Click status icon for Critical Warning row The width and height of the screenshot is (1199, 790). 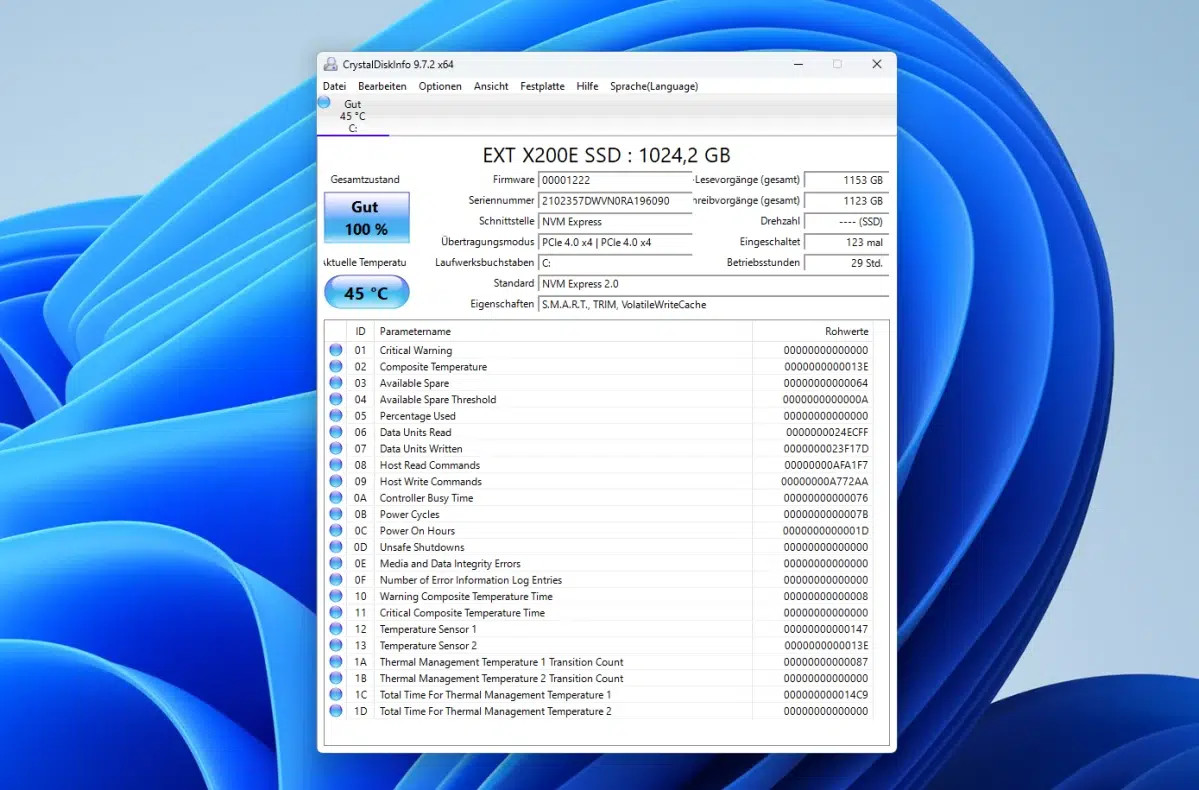tap(336, 350)
